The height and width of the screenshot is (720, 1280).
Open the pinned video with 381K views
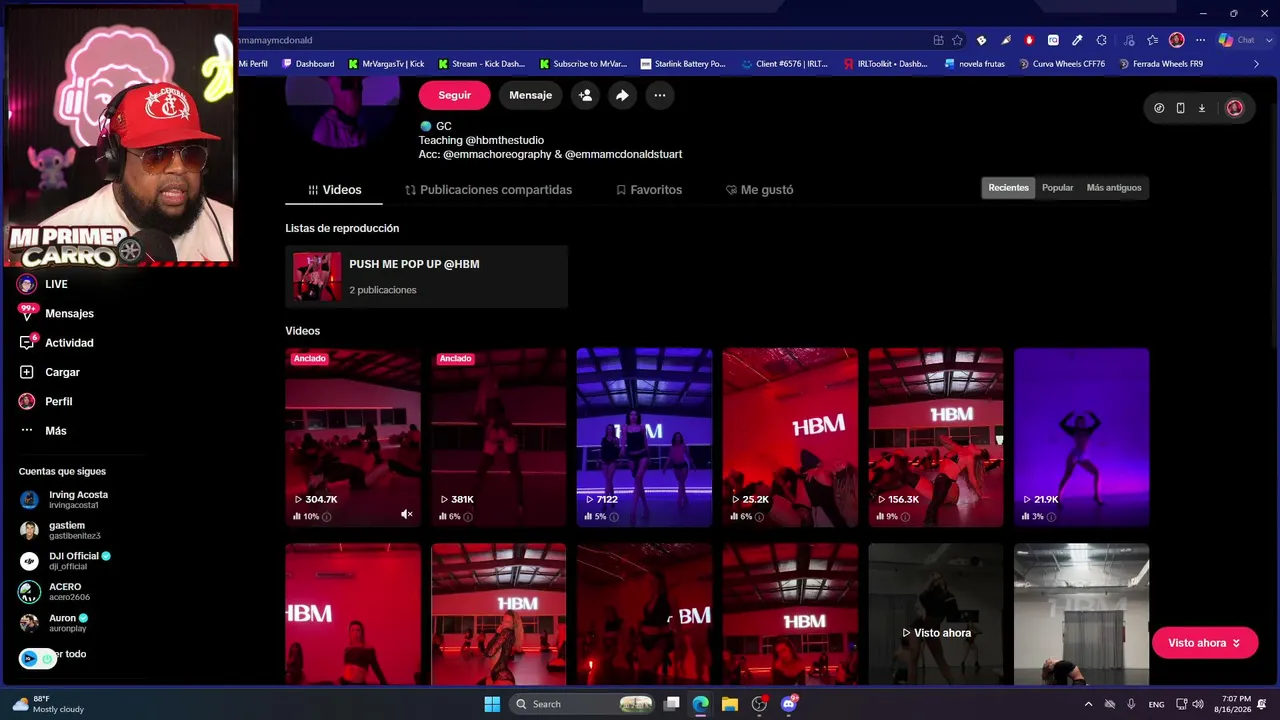point(499,437)
